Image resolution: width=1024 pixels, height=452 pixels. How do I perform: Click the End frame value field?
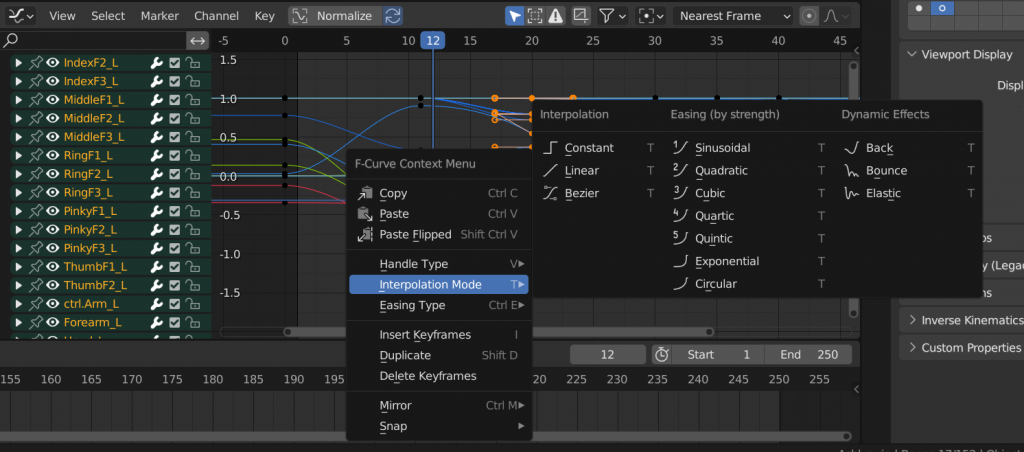[x=808, y=354]
